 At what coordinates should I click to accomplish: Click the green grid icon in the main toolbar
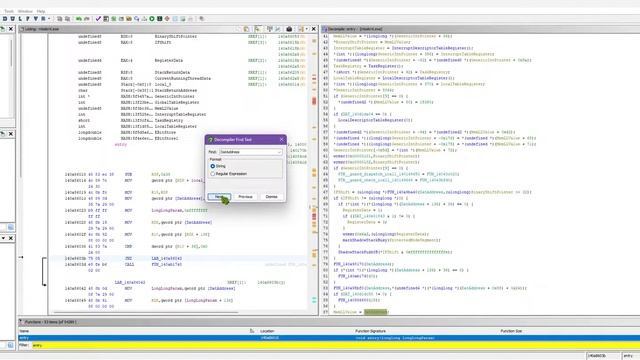tap(113, 19)
